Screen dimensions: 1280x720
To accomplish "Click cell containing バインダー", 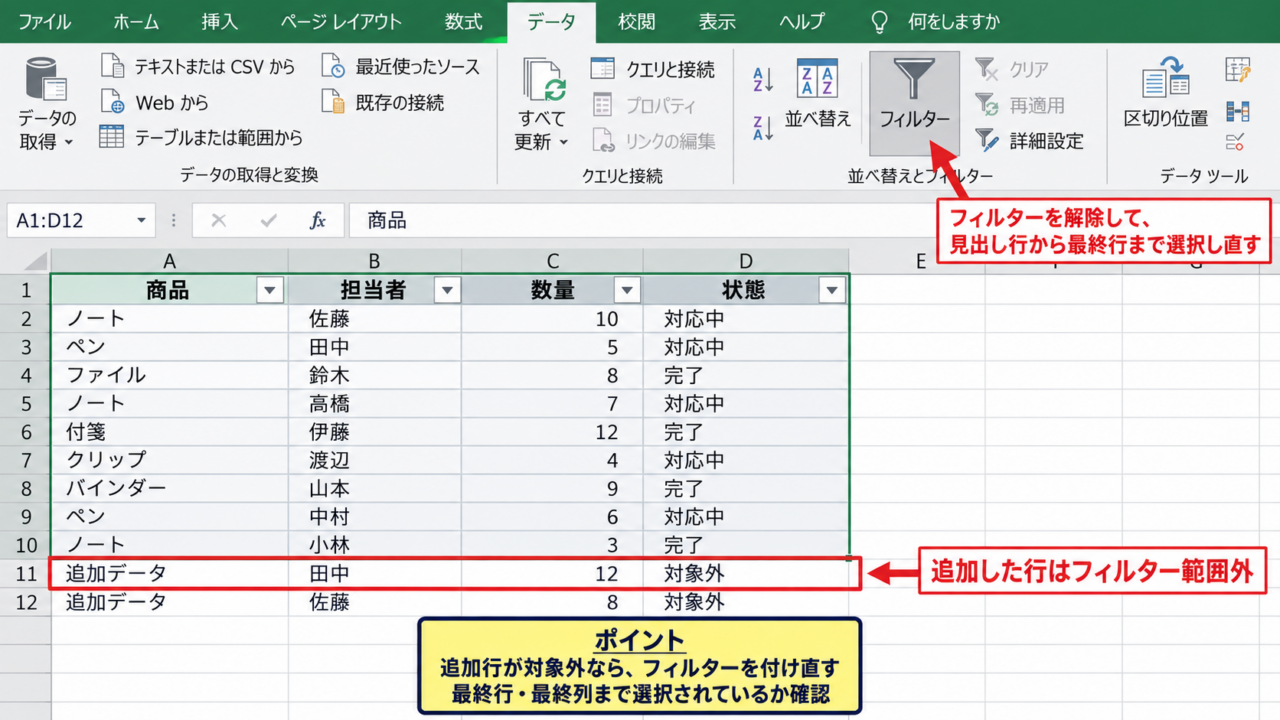I will pyautogui.click(x=170, y=489).
